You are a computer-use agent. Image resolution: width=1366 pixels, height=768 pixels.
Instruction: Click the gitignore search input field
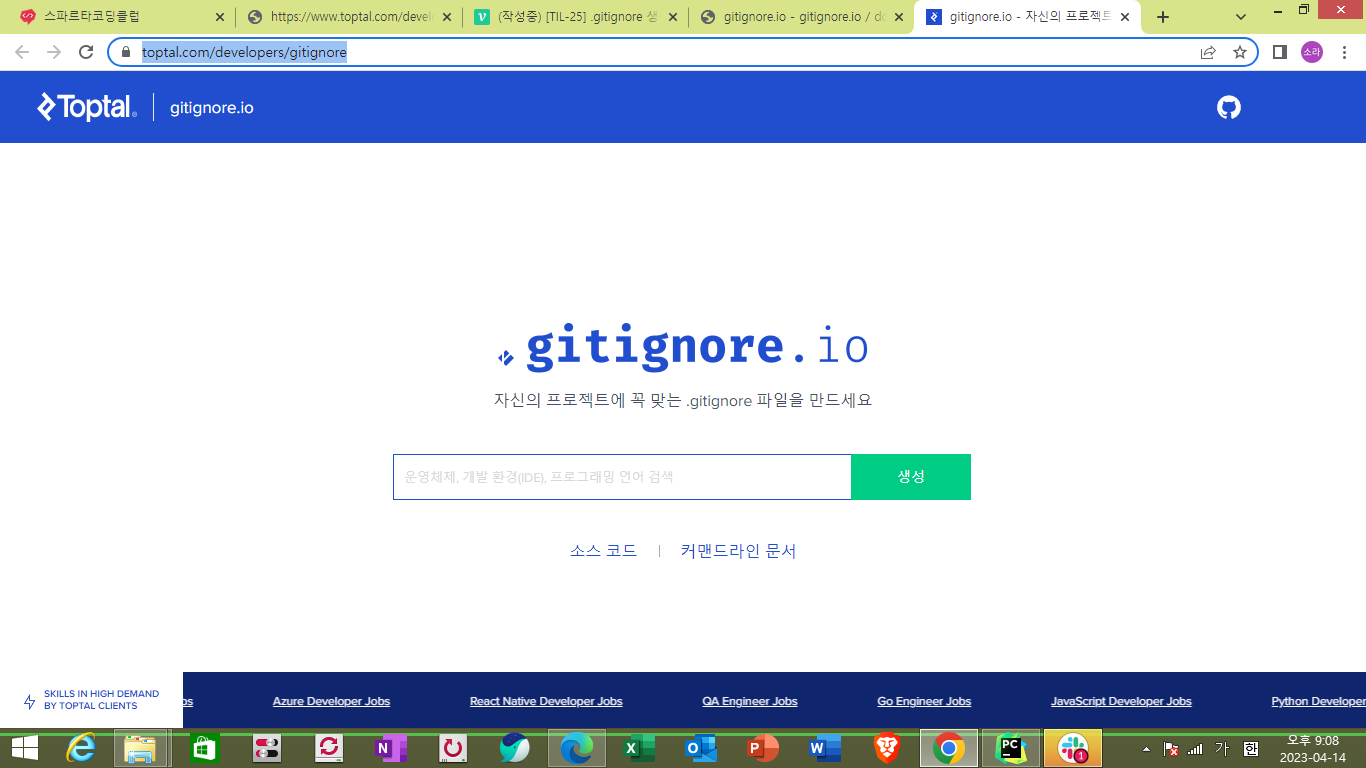point(620,477)
